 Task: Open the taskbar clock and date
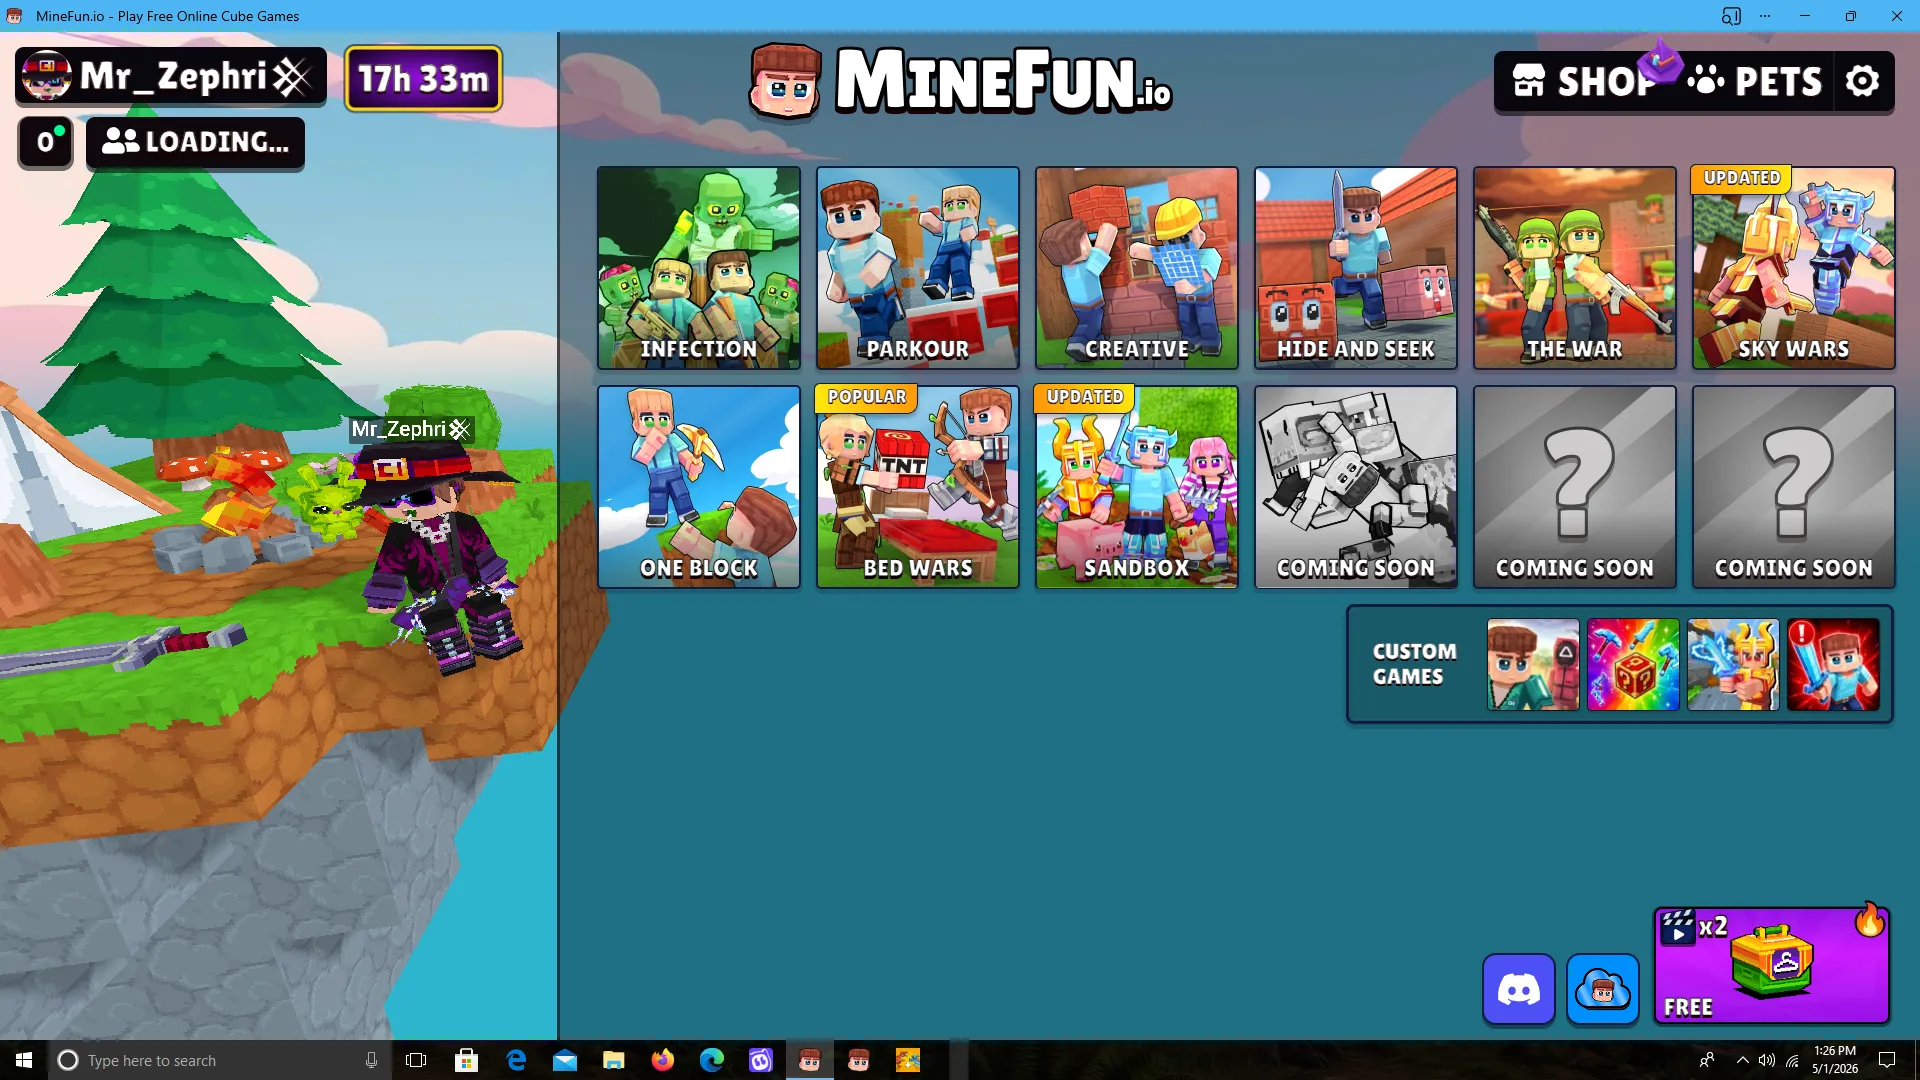(x=1835, y=1060)
